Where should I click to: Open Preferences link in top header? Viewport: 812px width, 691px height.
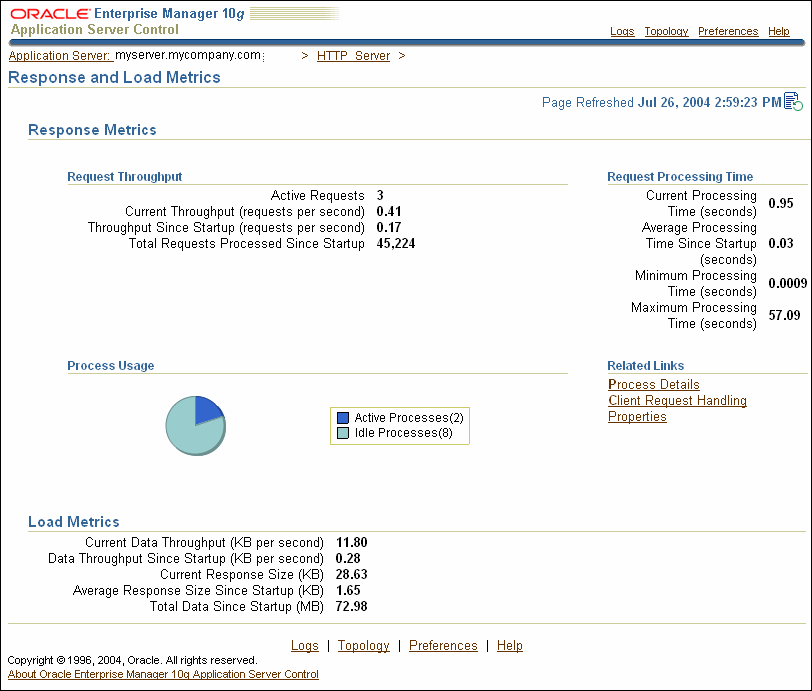pyautogui.click(x=728, y=32)
